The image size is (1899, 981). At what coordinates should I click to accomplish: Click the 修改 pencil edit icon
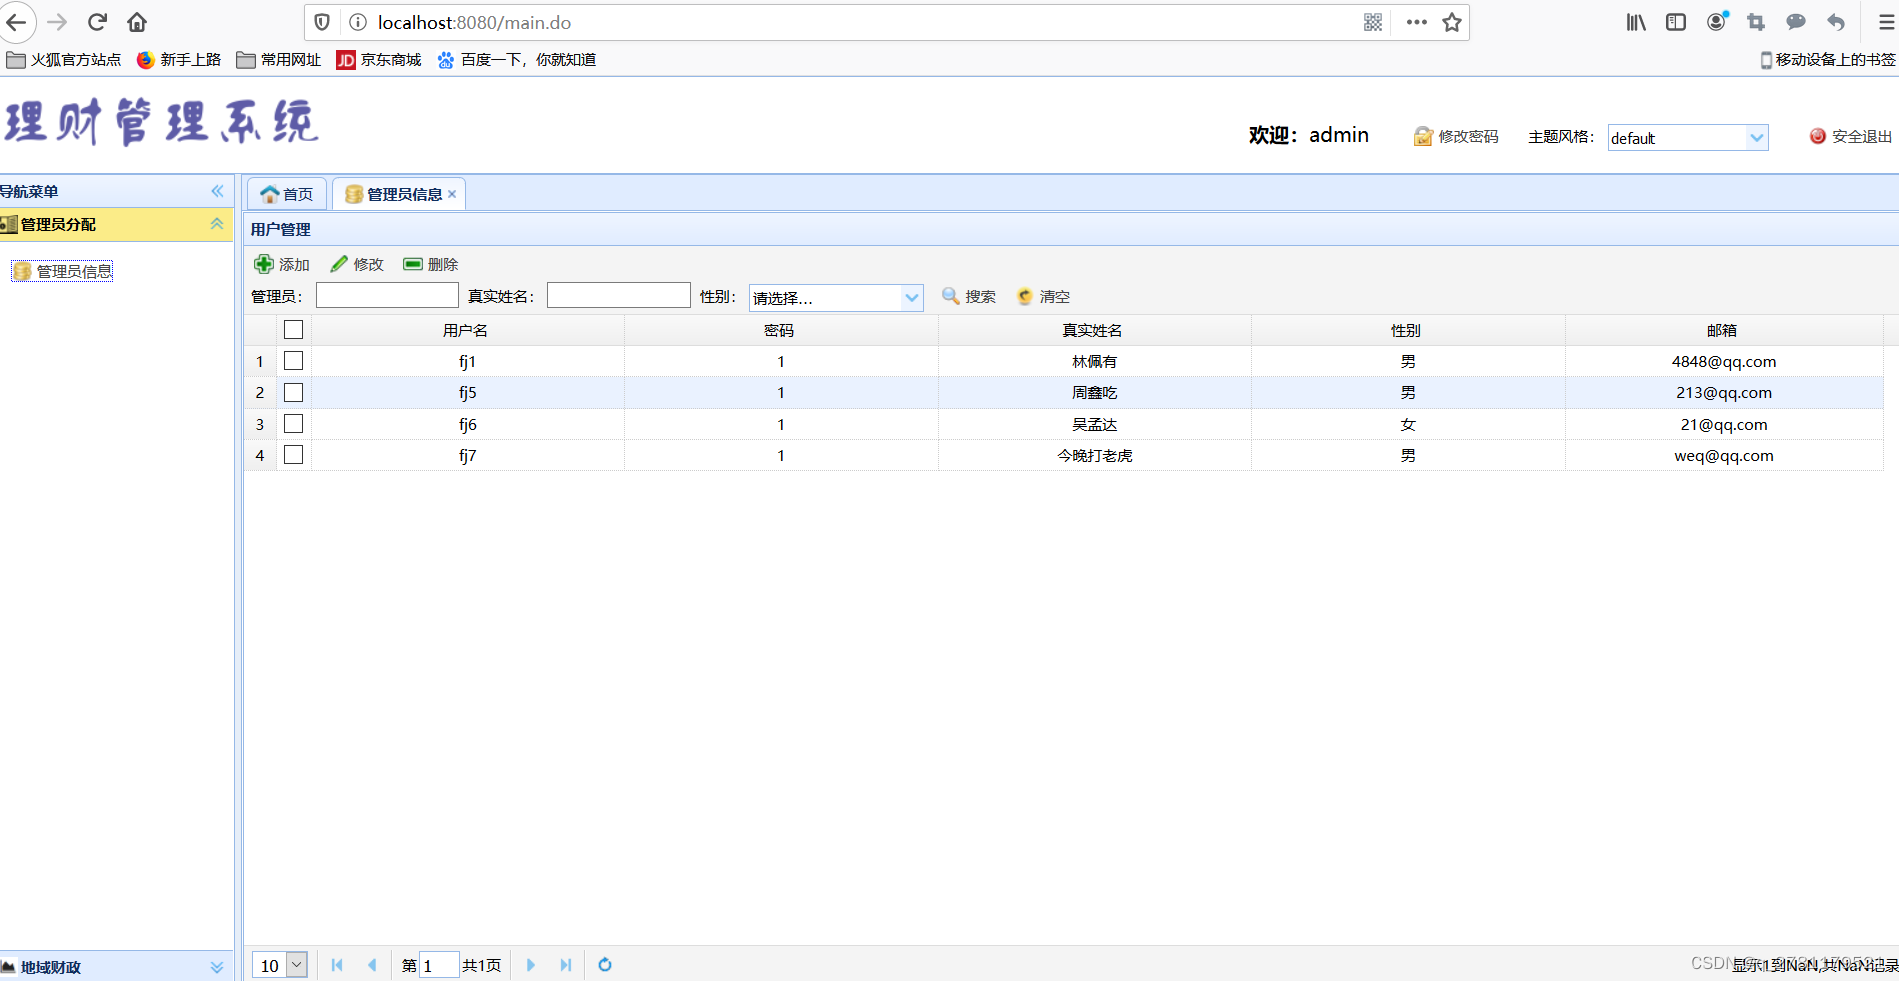(339, 264)
